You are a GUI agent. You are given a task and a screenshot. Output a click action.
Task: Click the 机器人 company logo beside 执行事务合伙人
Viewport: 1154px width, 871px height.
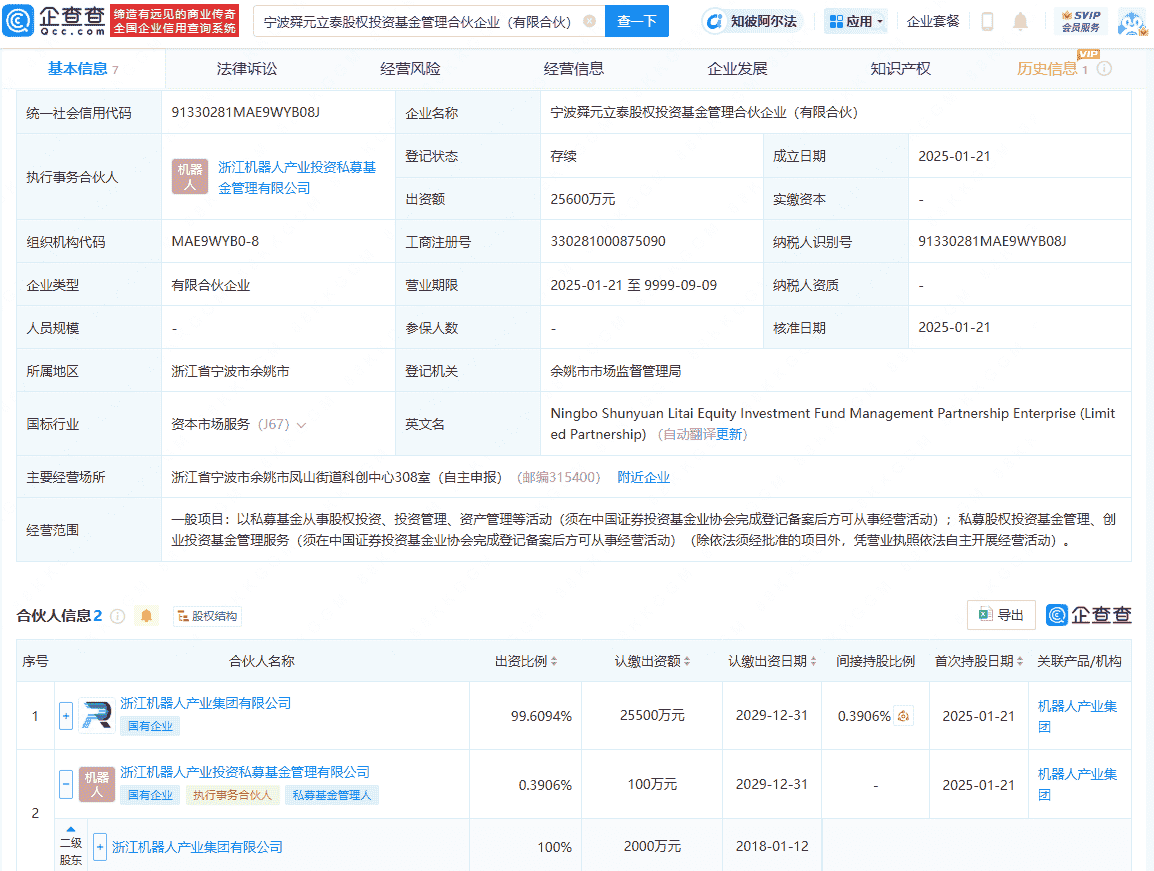click(189, 177)
